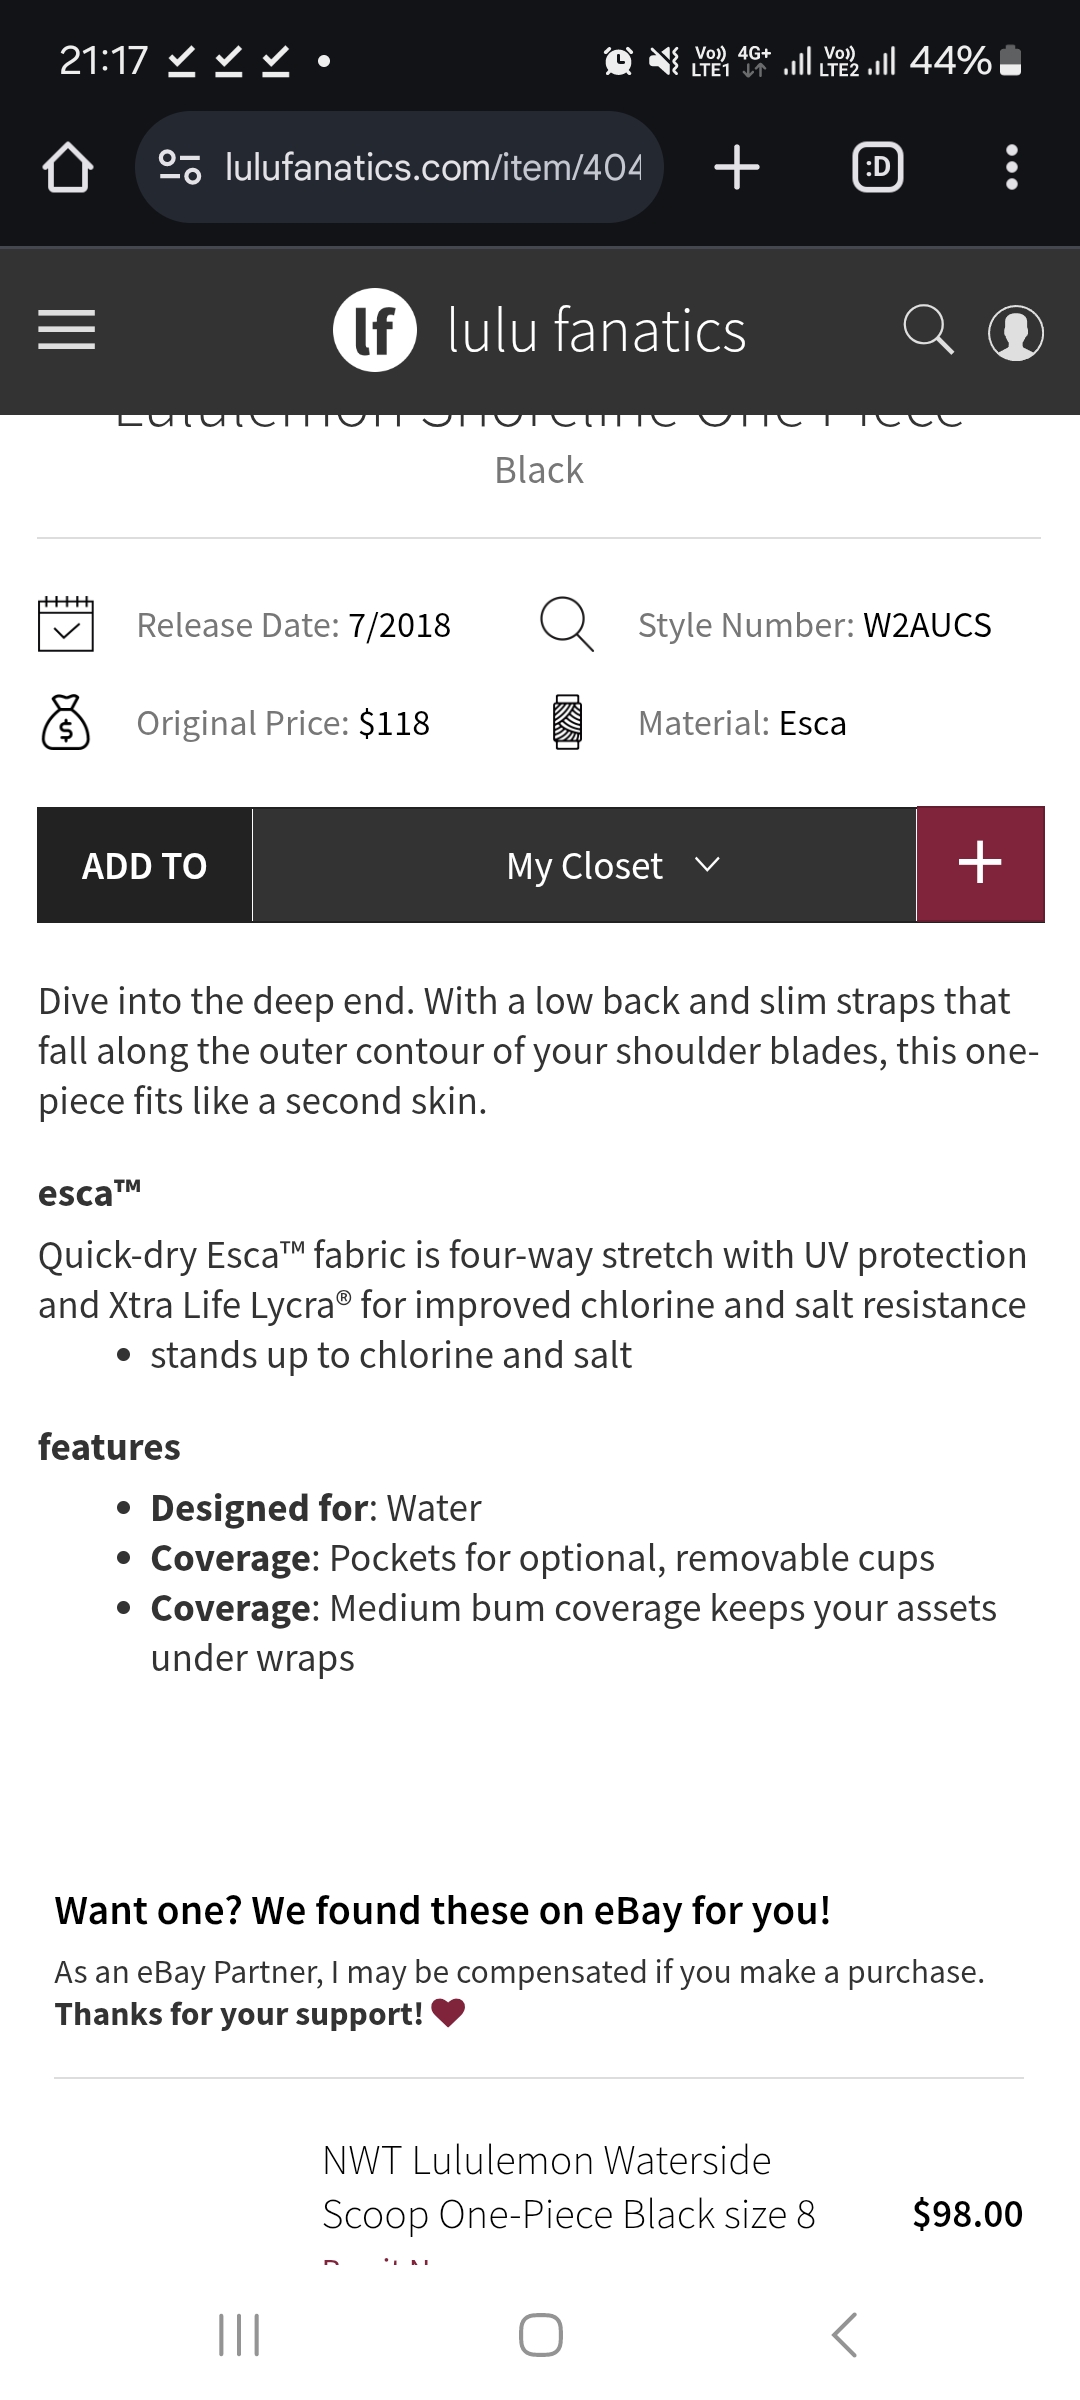Tap the $98.00 eBay listing price

(x=967, y=2214)
